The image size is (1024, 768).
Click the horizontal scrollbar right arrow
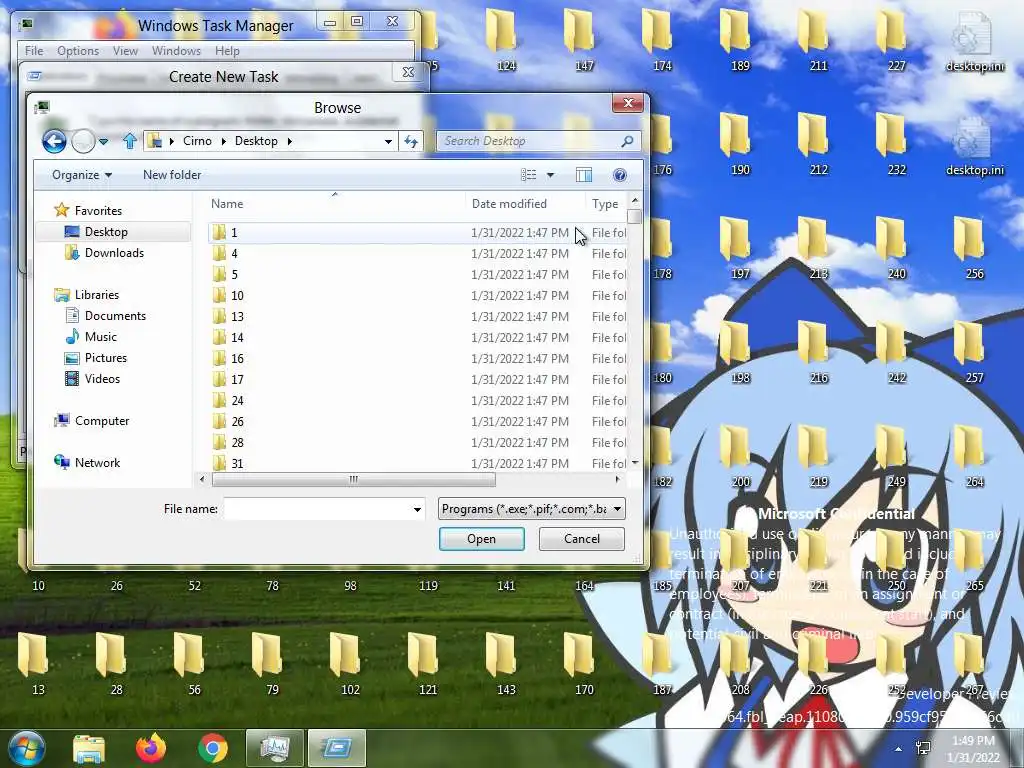618,479
